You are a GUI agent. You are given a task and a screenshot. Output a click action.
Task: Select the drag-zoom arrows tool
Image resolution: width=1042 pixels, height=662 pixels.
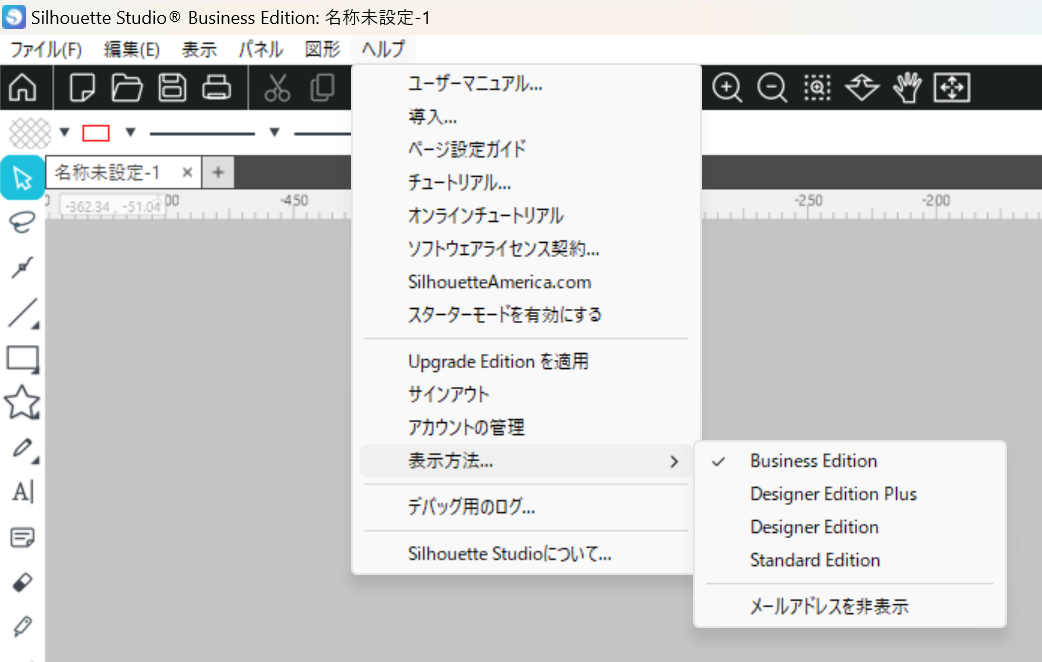tap(862, 87)
